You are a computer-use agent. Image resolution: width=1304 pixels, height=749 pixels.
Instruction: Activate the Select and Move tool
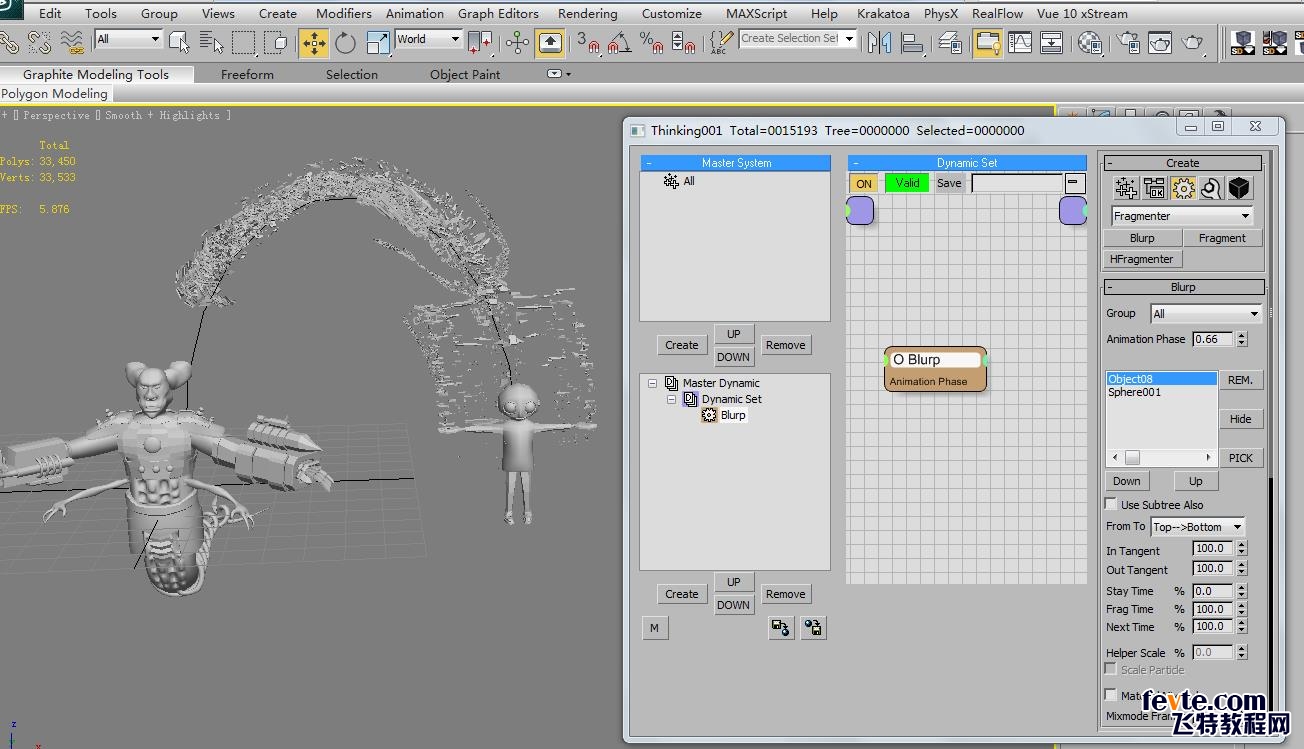pyautogui.click(x=314, y=42)
